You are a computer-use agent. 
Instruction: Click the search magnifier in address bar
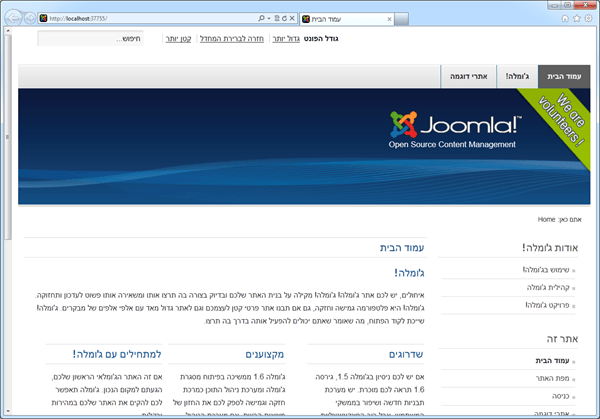pos(261,18)
